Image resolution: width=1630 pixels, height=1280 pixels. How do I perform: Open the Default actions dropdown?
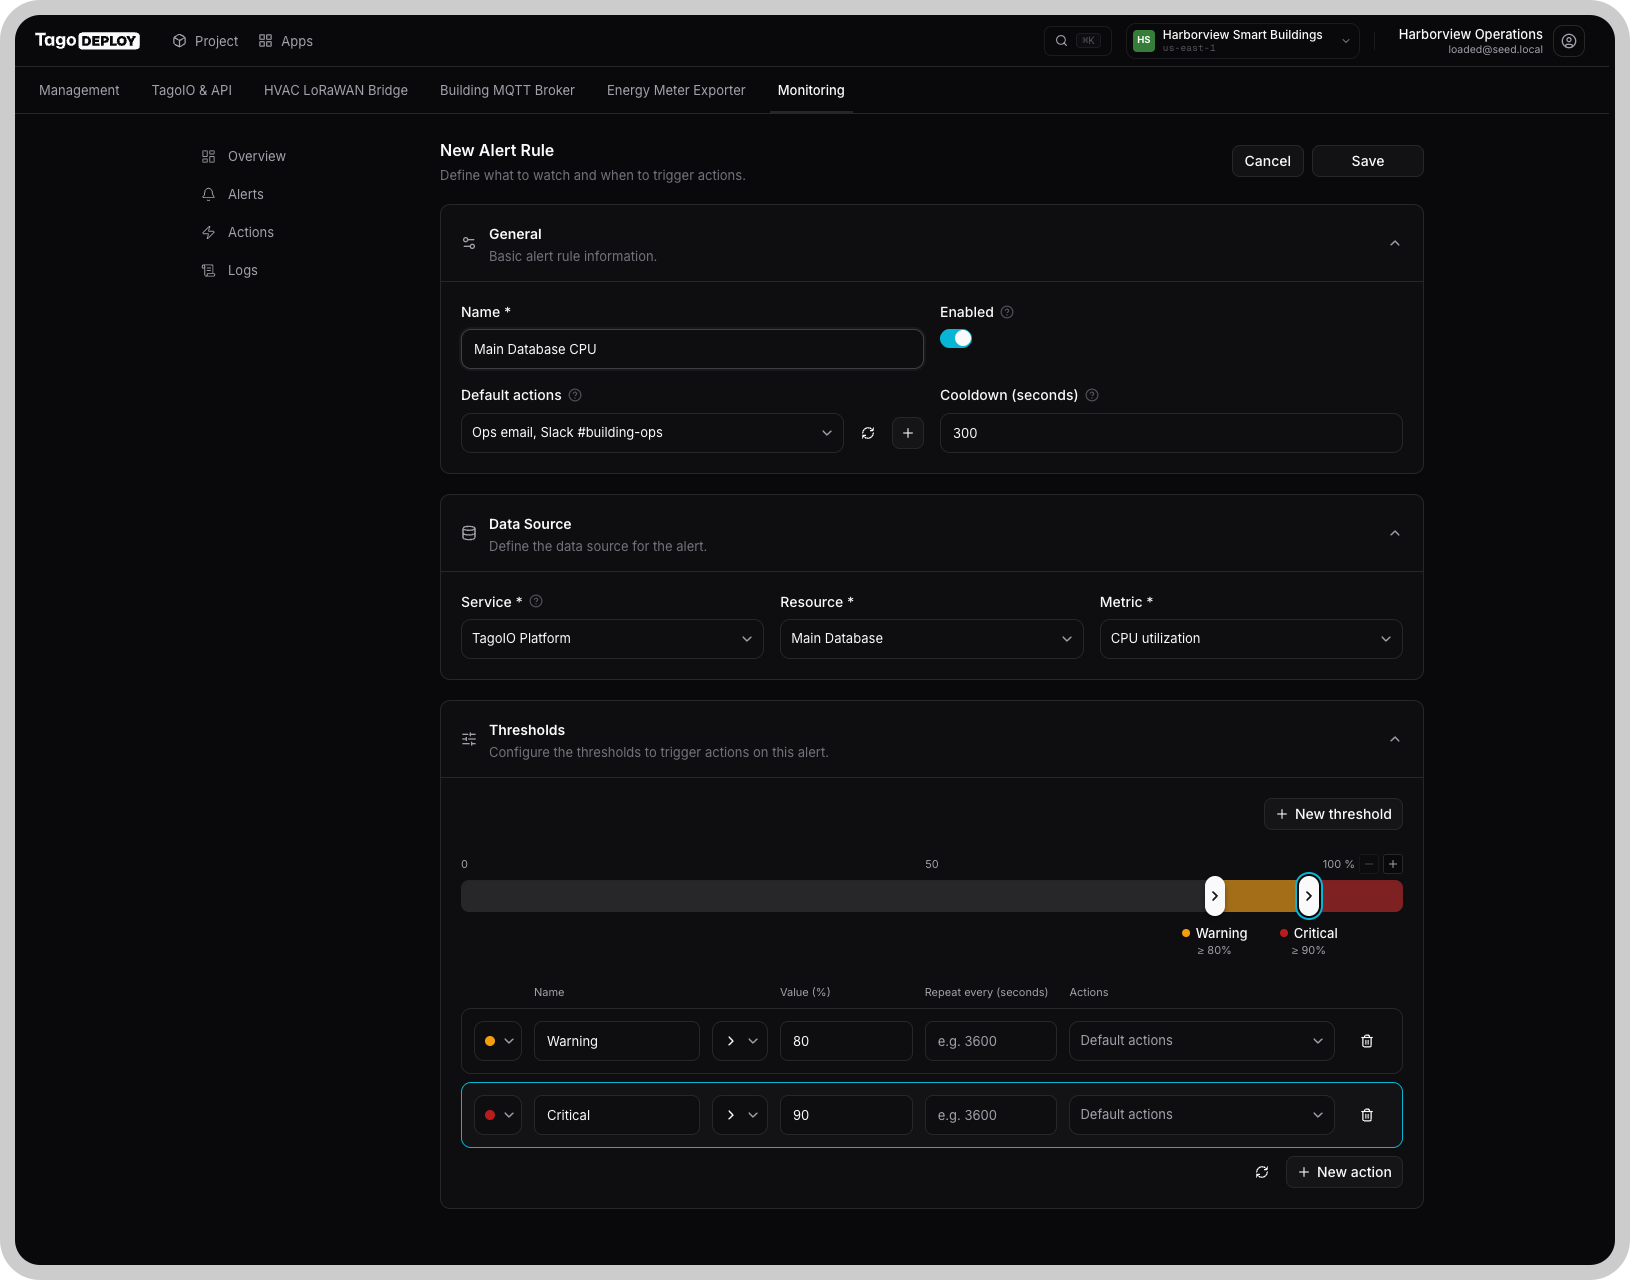click(652, 433)
